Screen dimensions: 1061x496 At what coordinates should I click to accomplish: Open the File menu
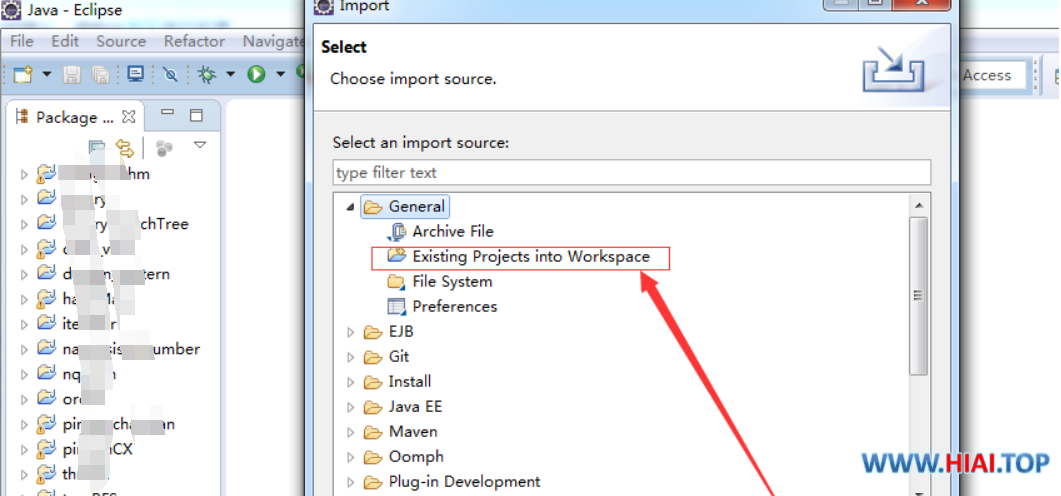tap(22, 41)
